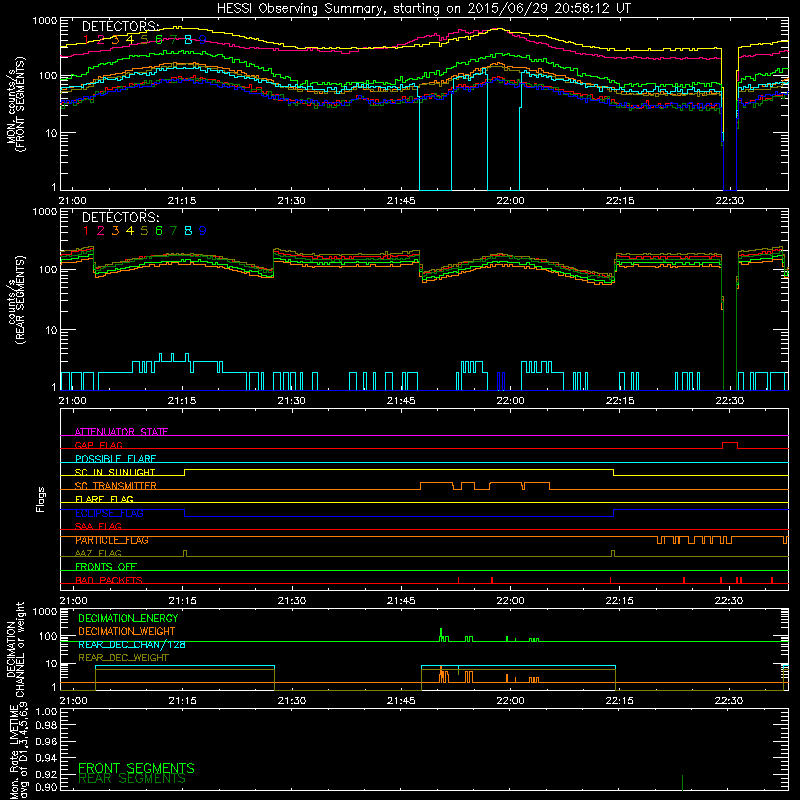Click the 22:00 tick label under the decimation plot

pyautogui.click(x=511, y=701)
